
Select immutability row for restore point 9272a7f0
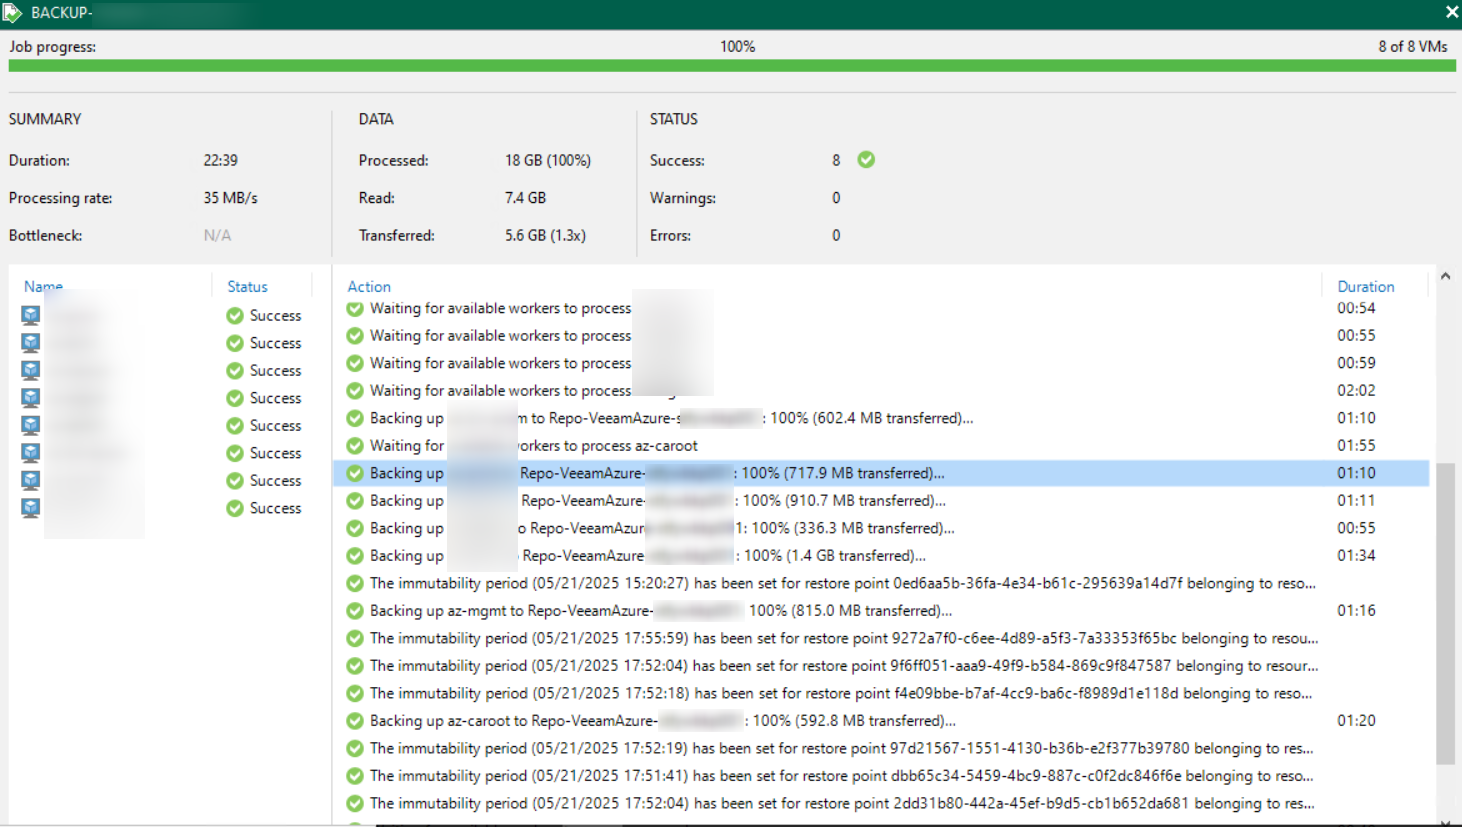[x=881, y=638]
